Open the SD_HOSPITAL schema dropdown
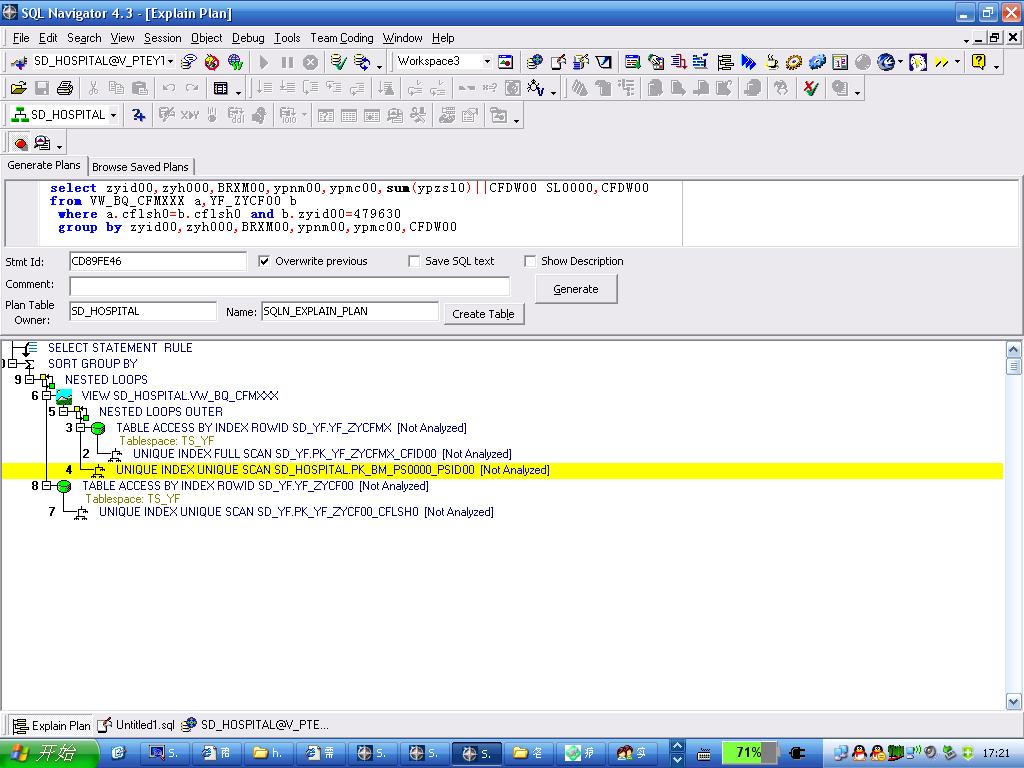This screenshot has width=1024, height=768. click(113, 115)
